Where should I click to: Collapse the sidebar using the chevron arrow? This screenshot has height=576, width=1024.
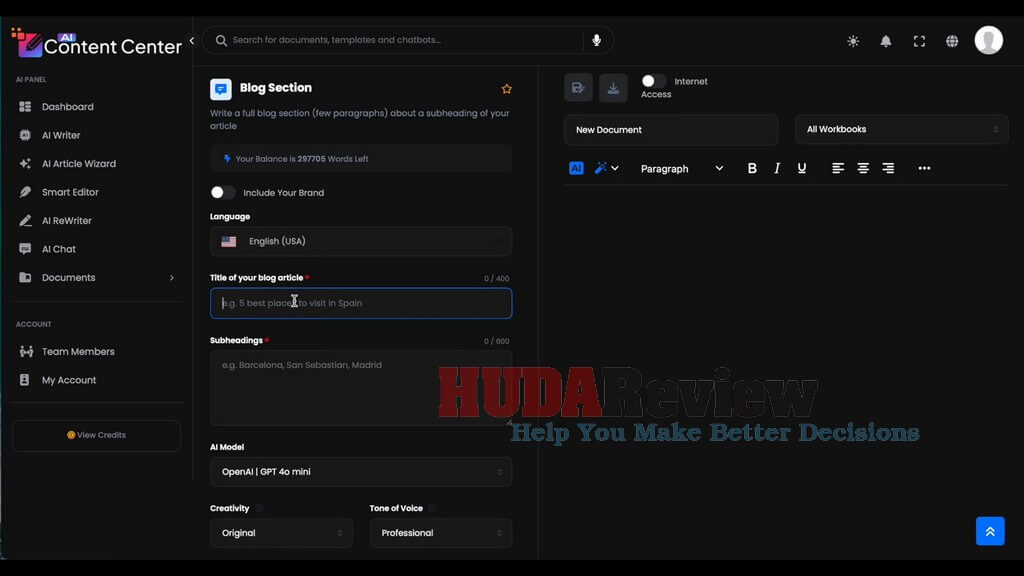(x=192, y=40)
